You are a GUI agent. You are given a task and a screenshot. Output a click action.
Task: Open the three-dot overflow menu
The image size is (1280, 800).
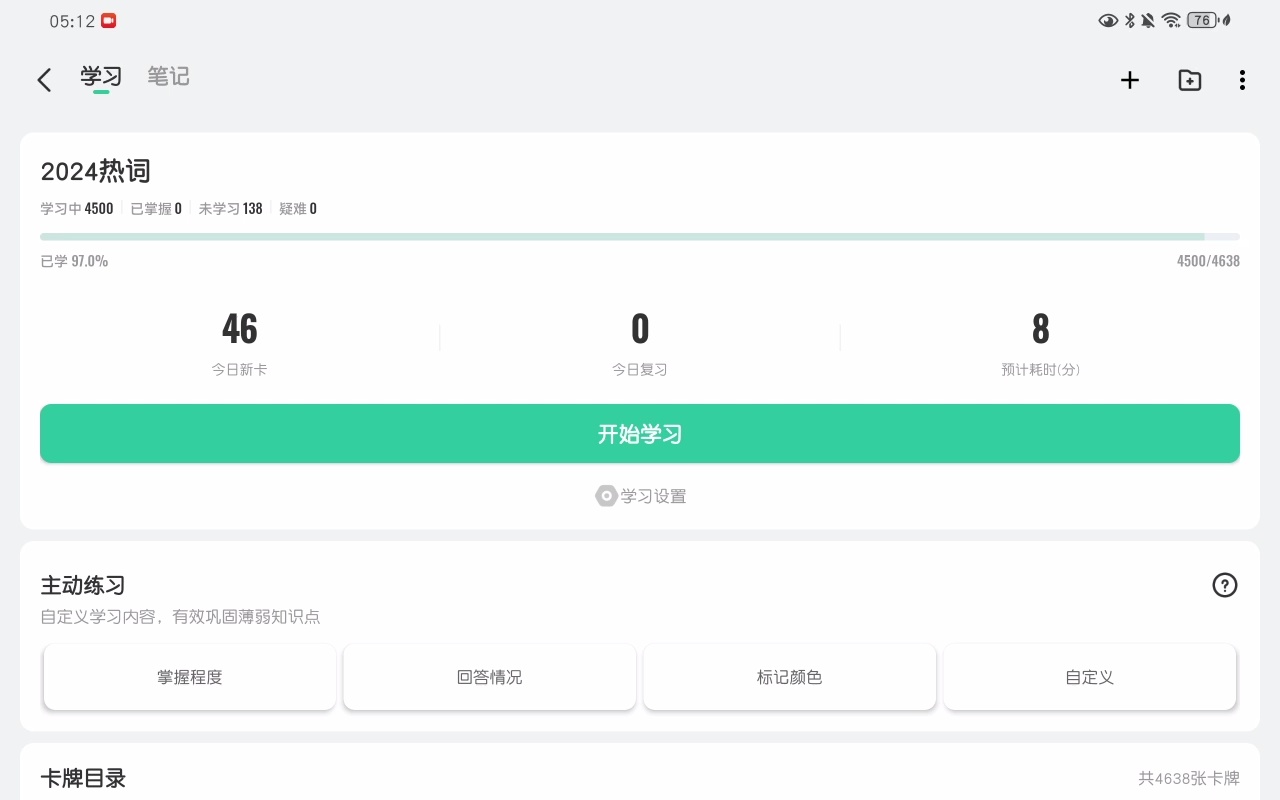[1241, 80]
